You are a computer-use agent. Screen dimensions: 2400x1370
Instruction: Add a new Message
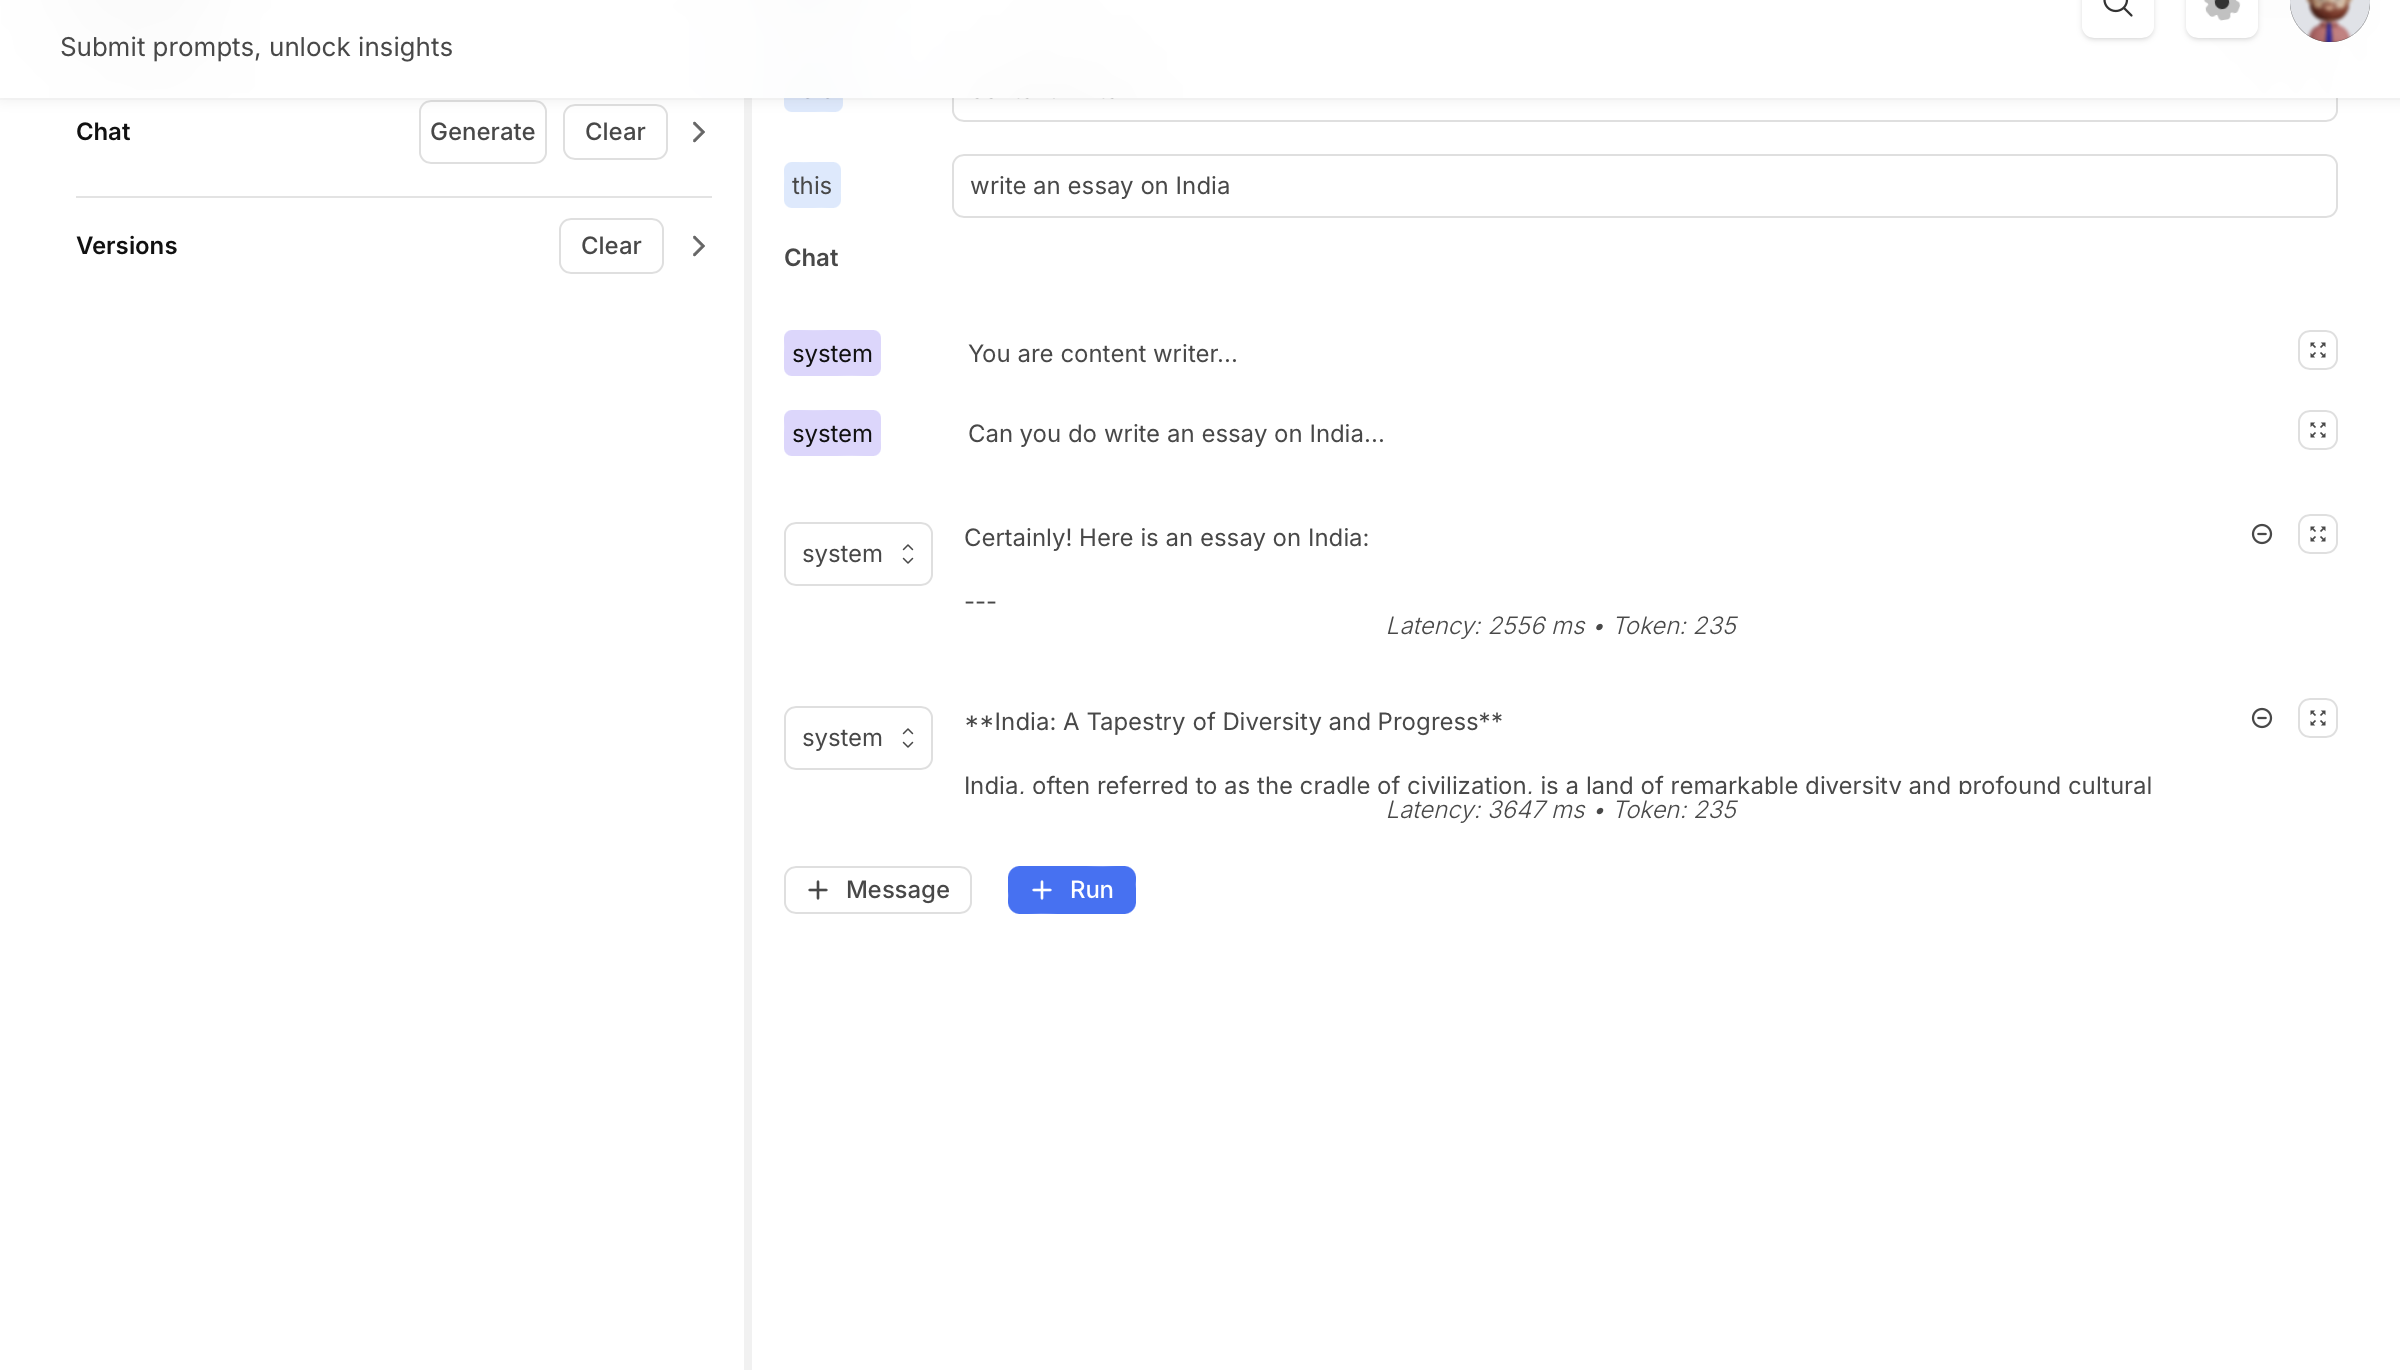click(x=877, y=890)
